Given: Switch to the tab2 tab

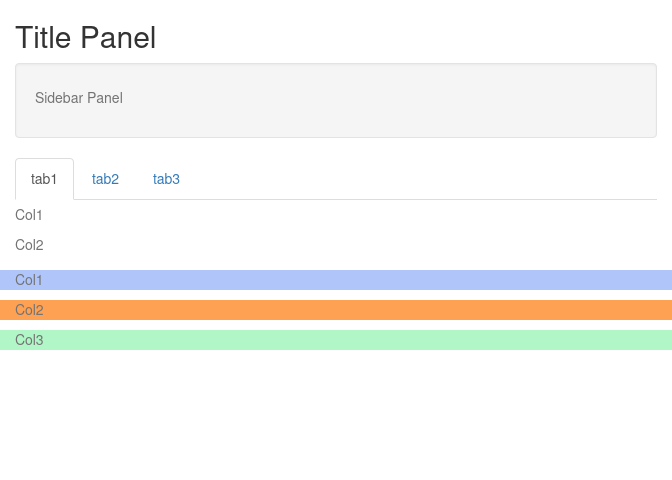Looking at the screenshot, I should pyautogui.click(x=105, y=179).
